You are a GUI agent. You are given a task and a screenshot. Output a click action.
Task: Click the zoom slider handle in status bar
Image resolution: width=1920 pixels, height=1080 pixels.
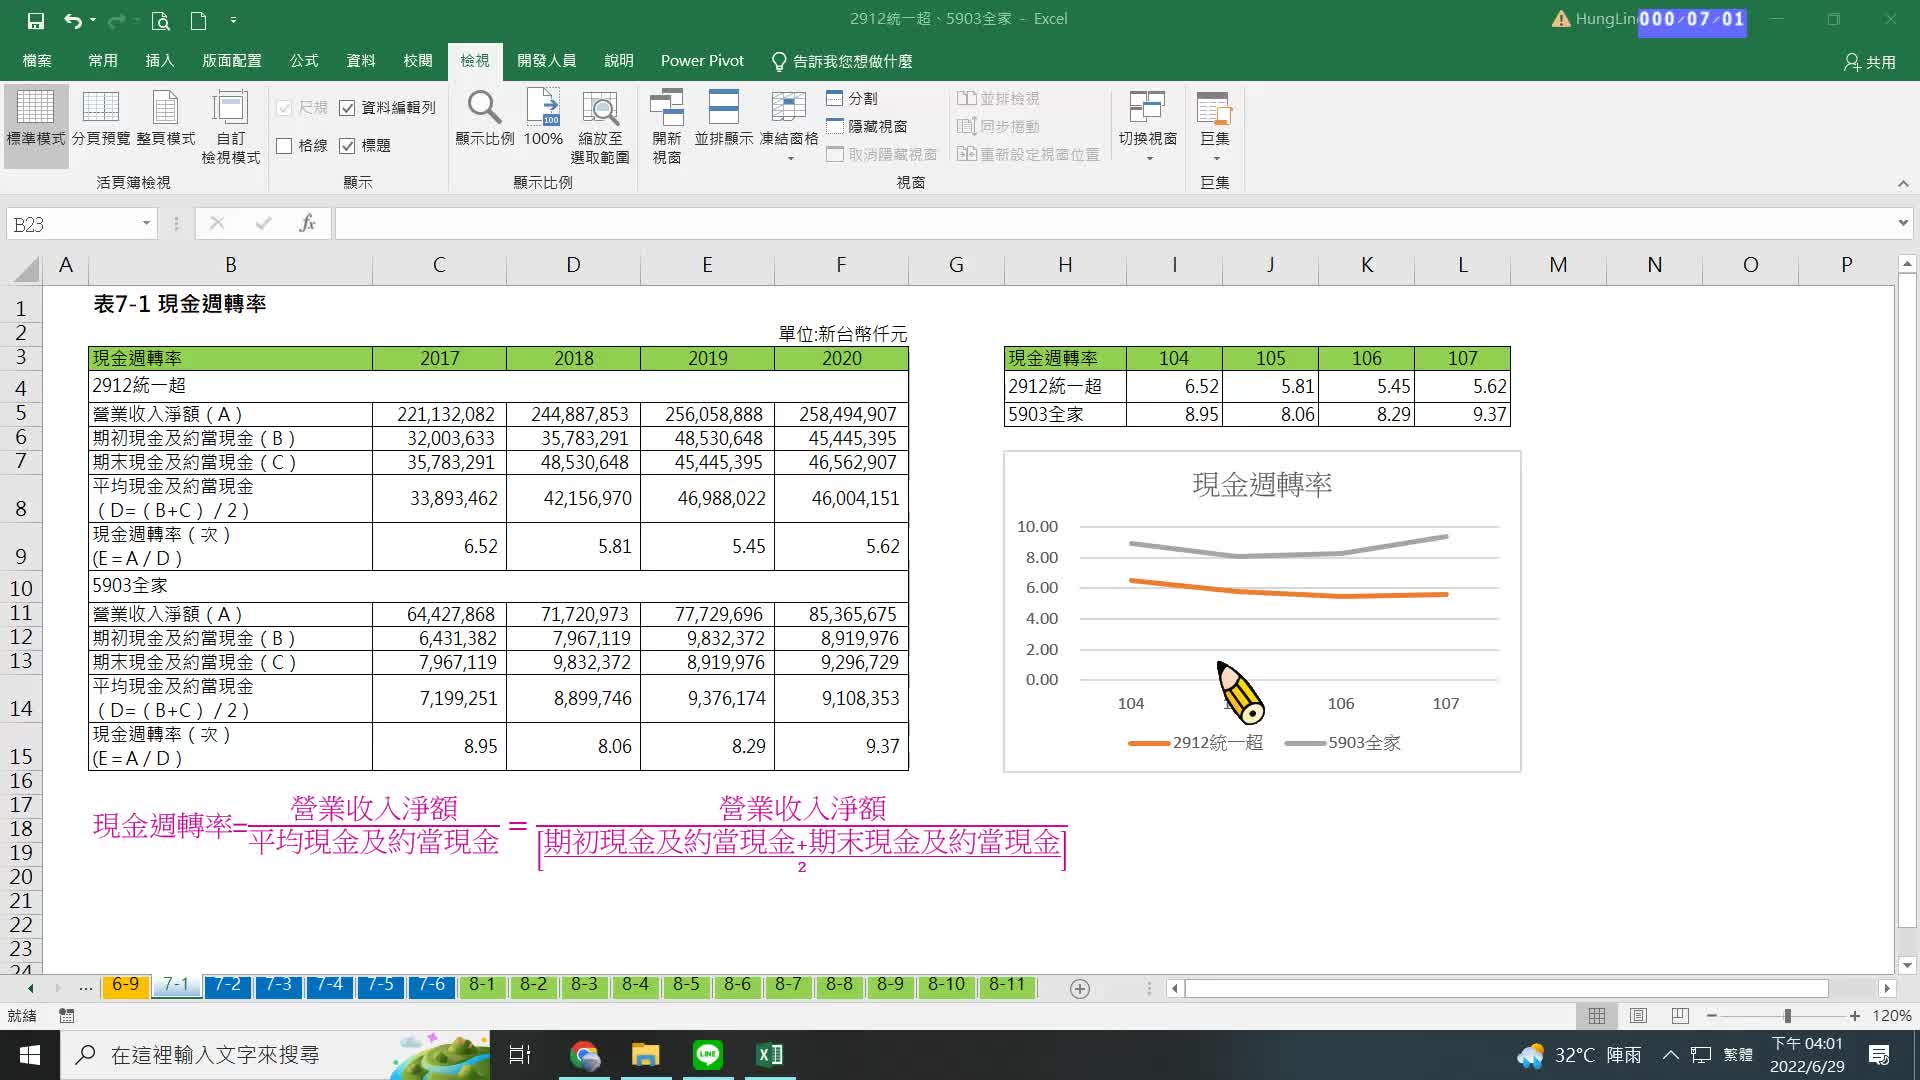tap(1787, 1016)
